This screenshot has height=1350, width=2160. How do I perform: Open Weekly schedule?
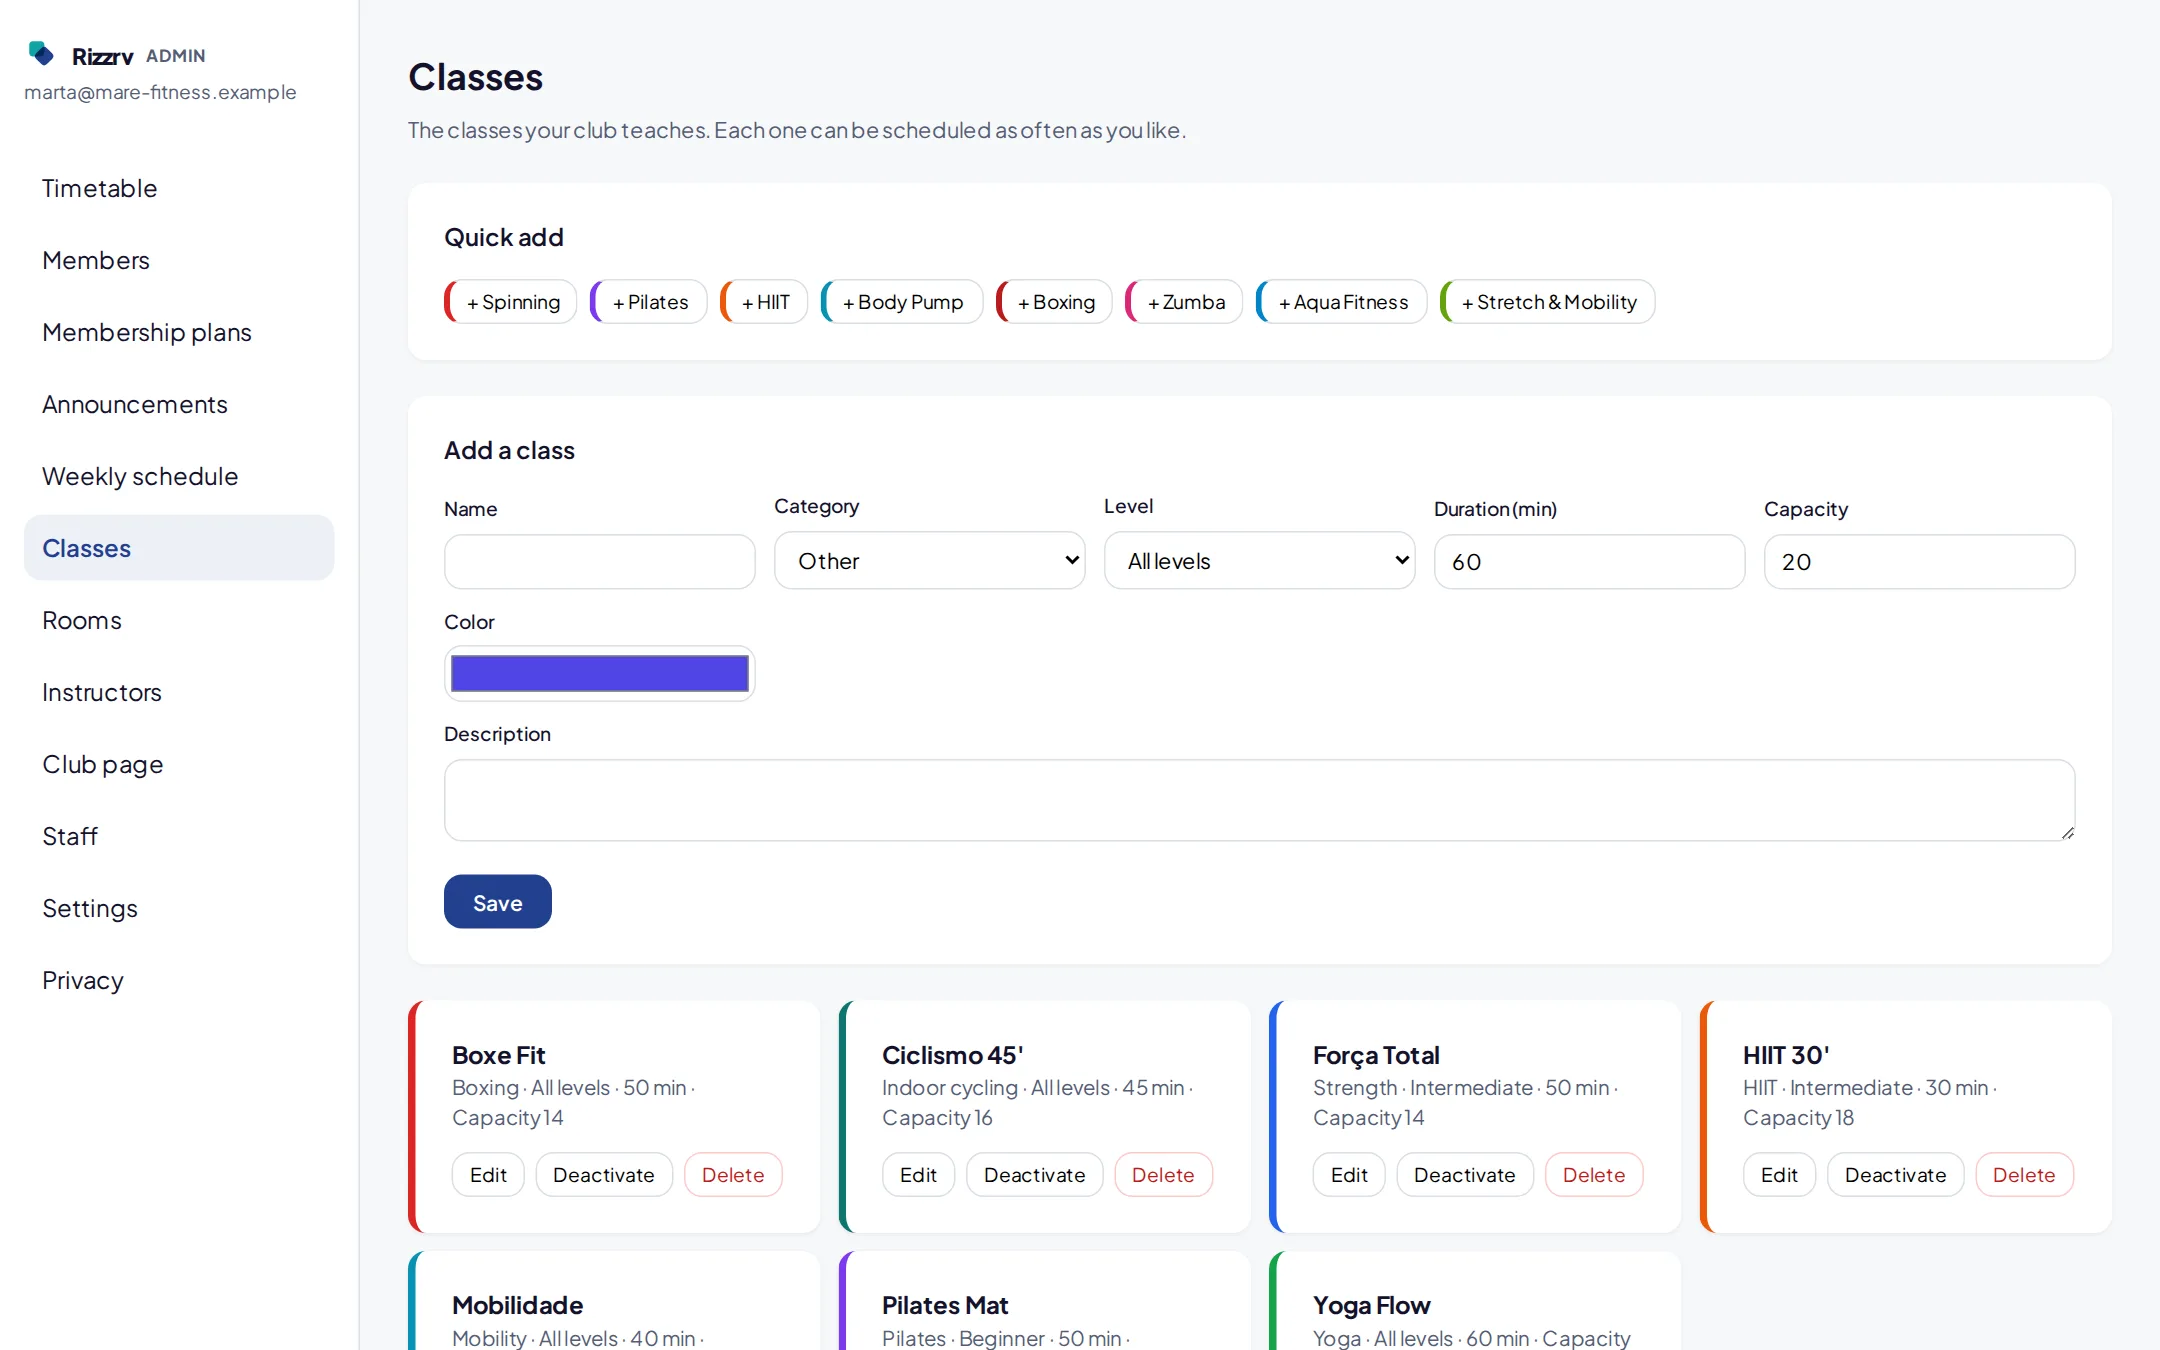pos(179,476)
